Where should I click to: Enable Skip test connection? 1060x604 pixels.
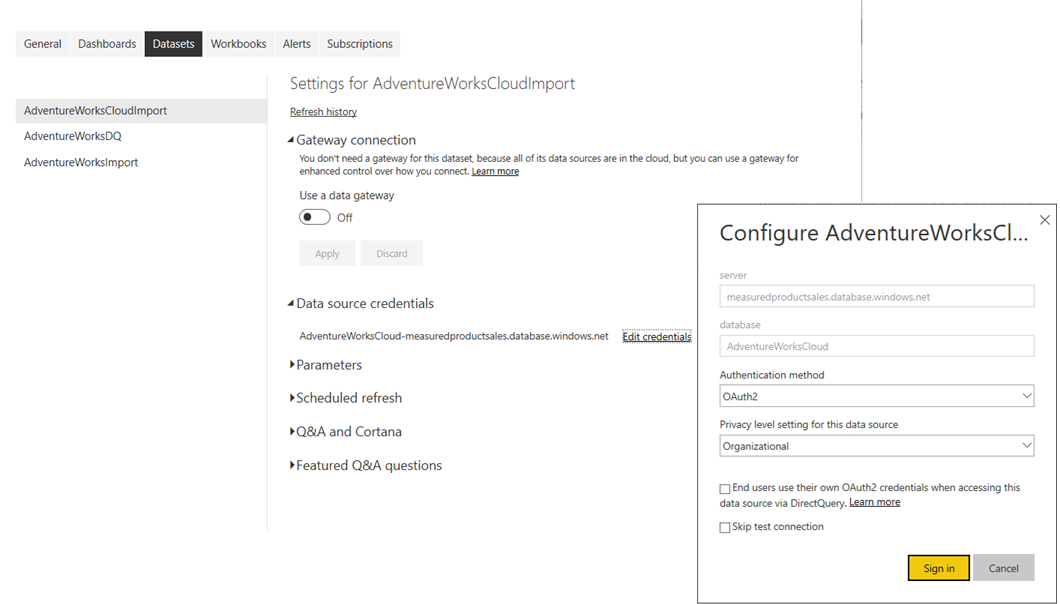pyautogui.click(x=724, y=526)
